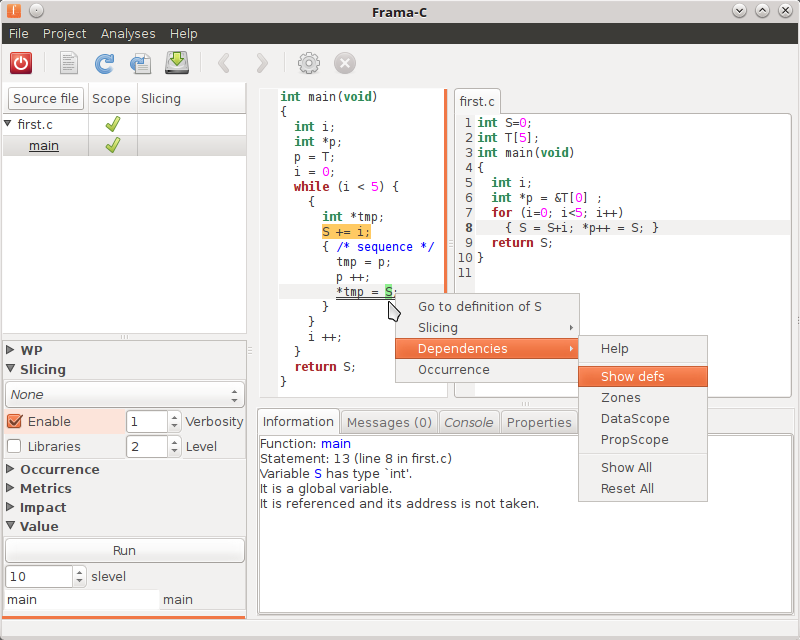
Task: Click the slevel value field
Action: pyautogui.click(x=39, y=577)
